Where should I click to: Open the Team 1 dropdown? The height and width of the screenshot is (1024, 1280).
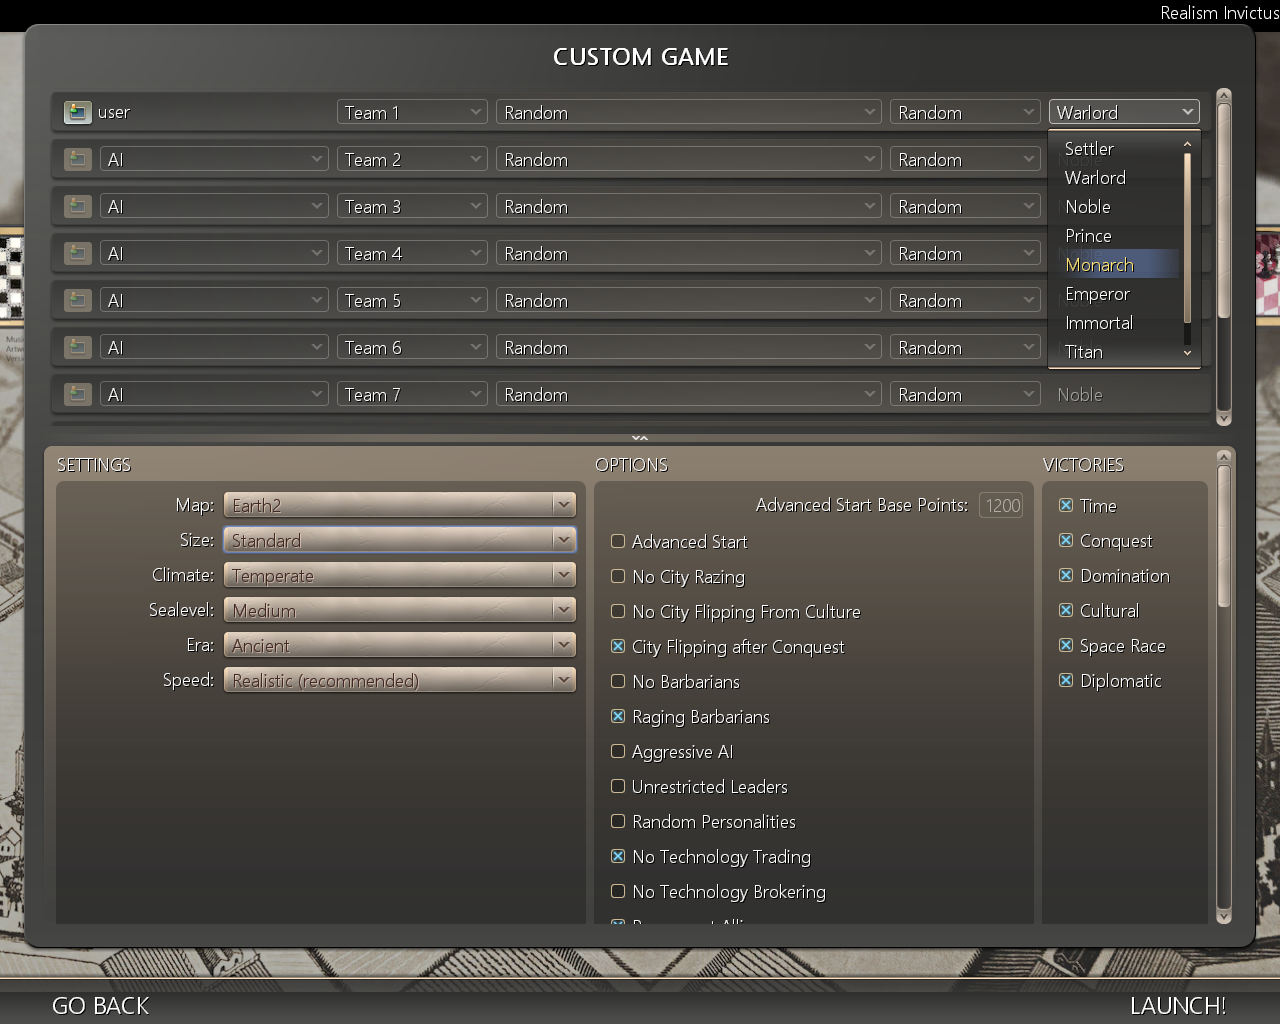click(412, 113)
